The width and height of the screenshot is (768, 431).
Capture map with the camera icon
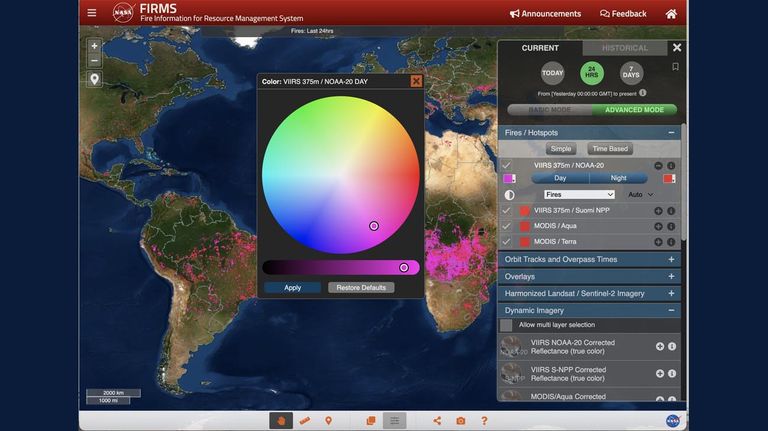(x=461, y=421)
